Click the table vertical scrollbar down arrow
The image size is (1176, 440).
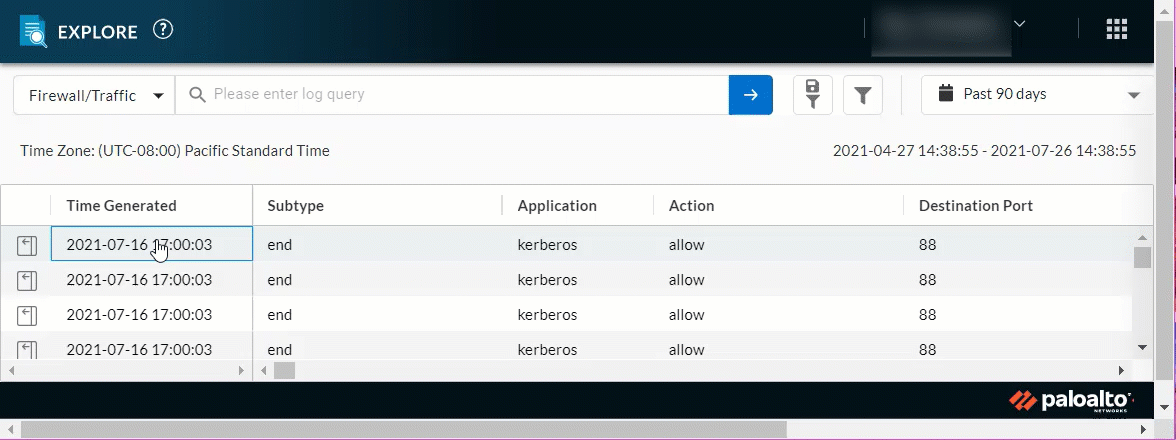pos(1142,347)
